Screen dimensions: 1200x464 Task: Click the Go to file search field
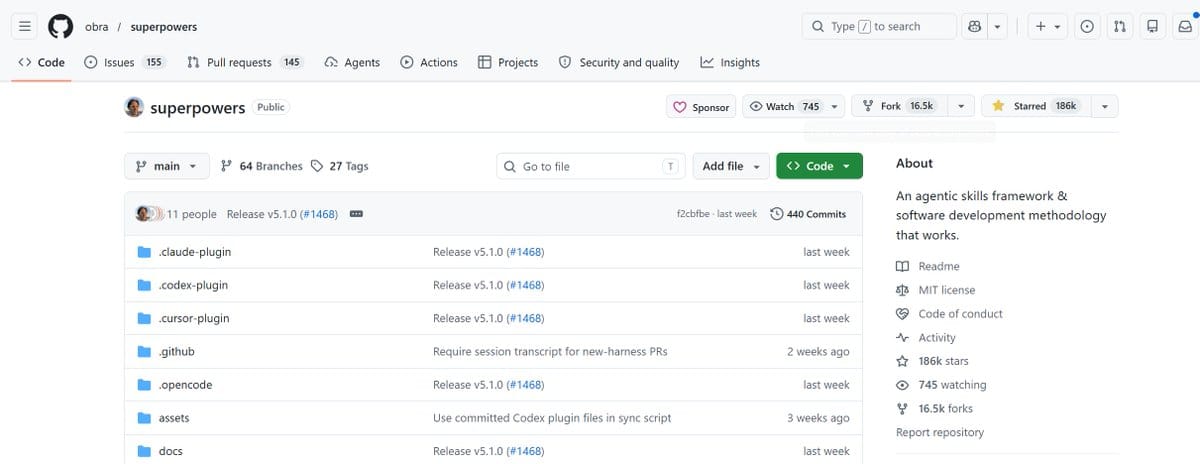point(591,166)
